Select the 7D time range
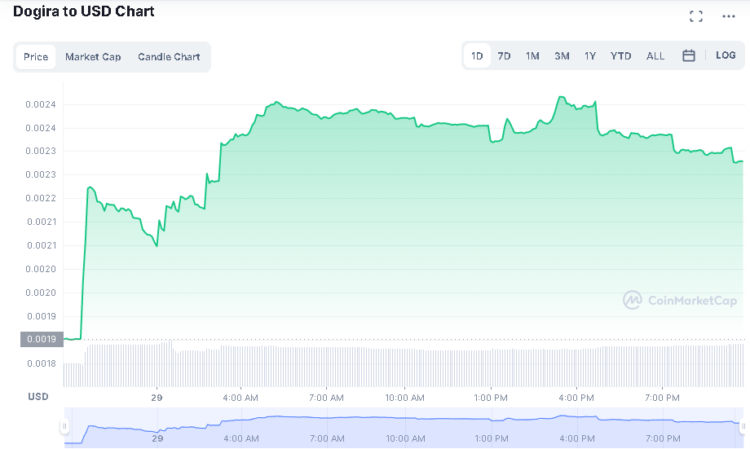This screenshot has width=750, height=449. coord(504,56)
